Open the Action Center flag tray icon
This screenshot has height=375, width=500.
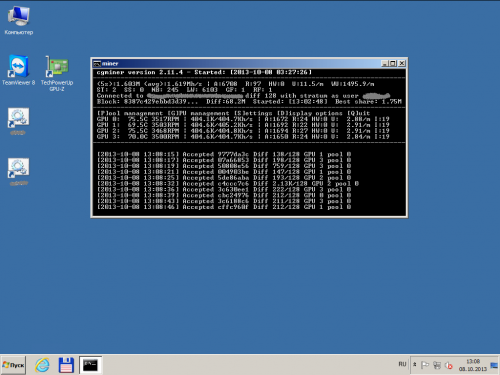pyautogui.click(x=425, y=365)
